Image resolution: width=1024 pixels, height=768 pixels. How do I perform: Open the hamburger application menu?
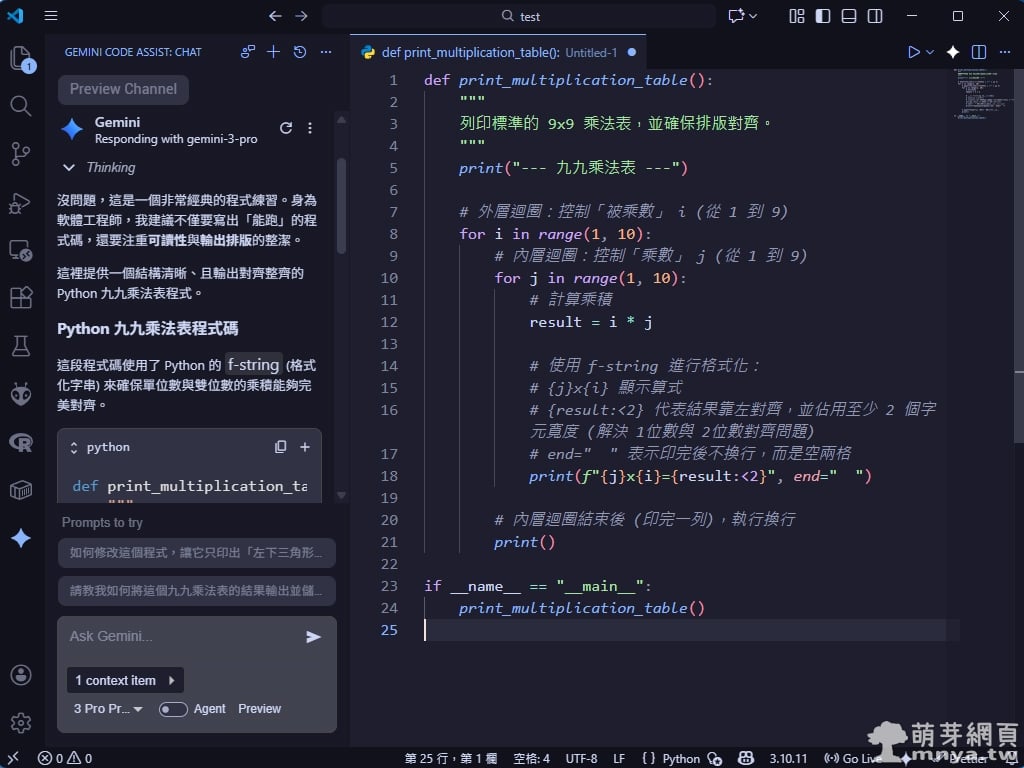tap(51, 16)
